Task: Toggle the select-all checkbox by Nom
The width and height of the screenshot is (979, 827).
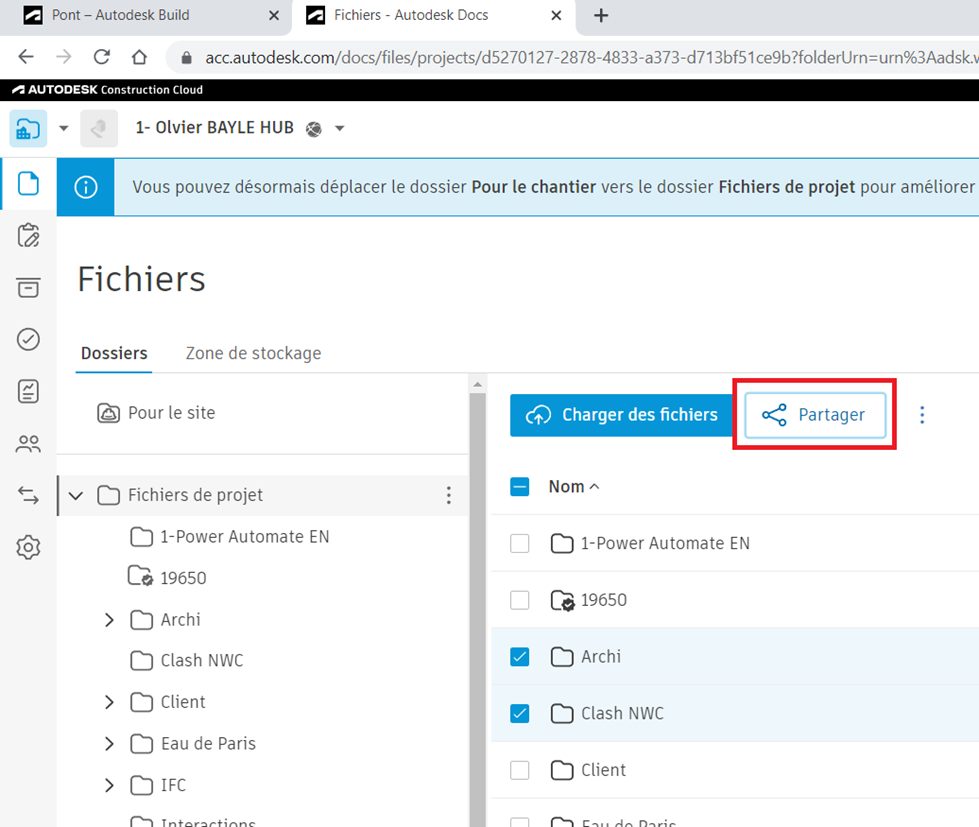Action: click(x=519, y=486)
